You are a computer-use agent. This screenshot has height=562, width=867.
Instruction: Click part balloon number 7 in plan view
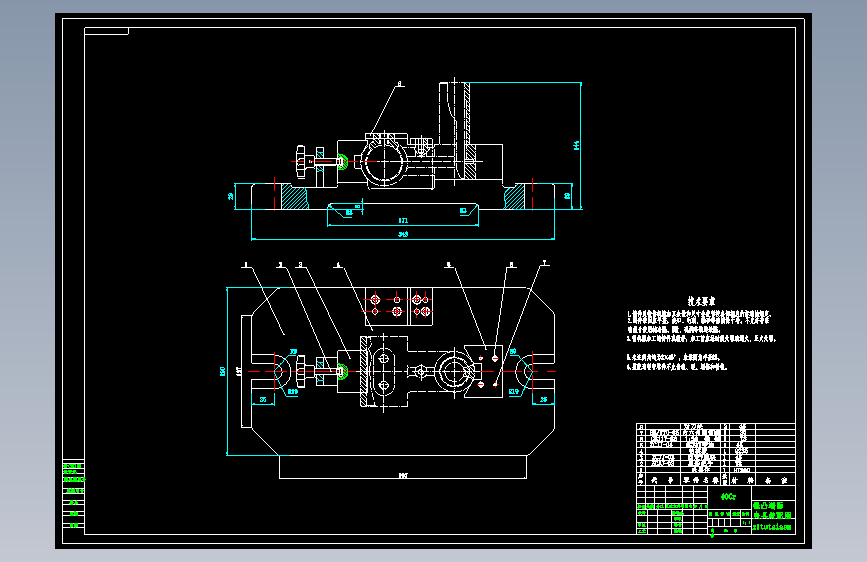[x=545, y=263]
